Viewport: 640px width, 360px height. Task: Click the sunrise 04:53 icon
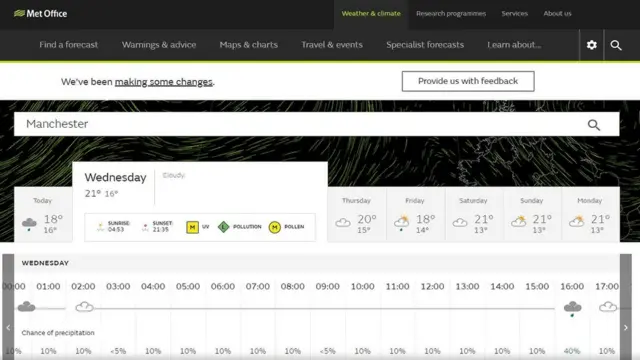coord(100,227)
